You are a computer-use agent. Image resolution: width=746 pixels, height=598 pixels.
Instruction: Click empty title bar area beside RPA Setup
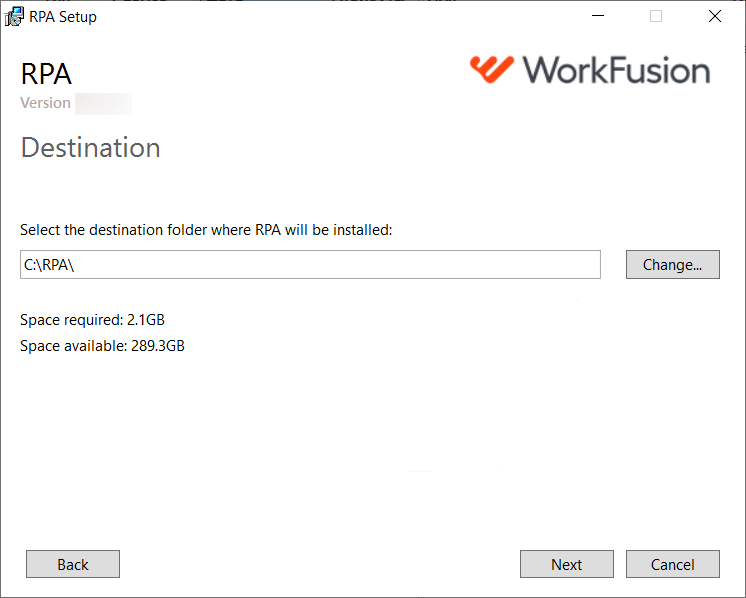pos(333,17)
